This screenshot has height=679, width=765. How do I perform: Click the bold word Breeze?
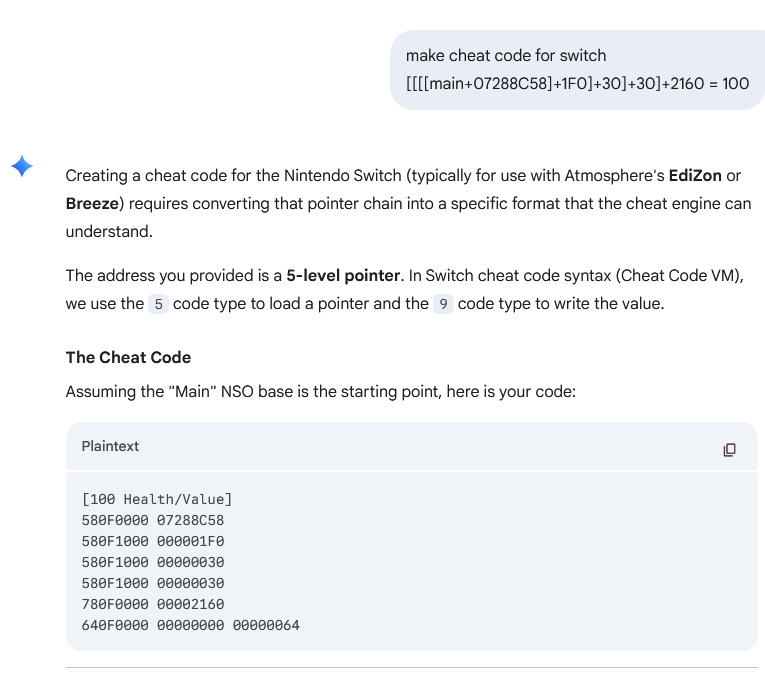coord(92,203)
